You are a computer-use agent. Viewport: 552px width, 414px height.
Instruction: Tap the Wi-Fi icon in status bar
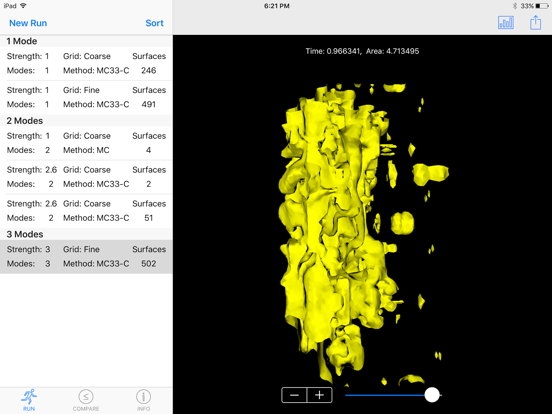(23, 6)
